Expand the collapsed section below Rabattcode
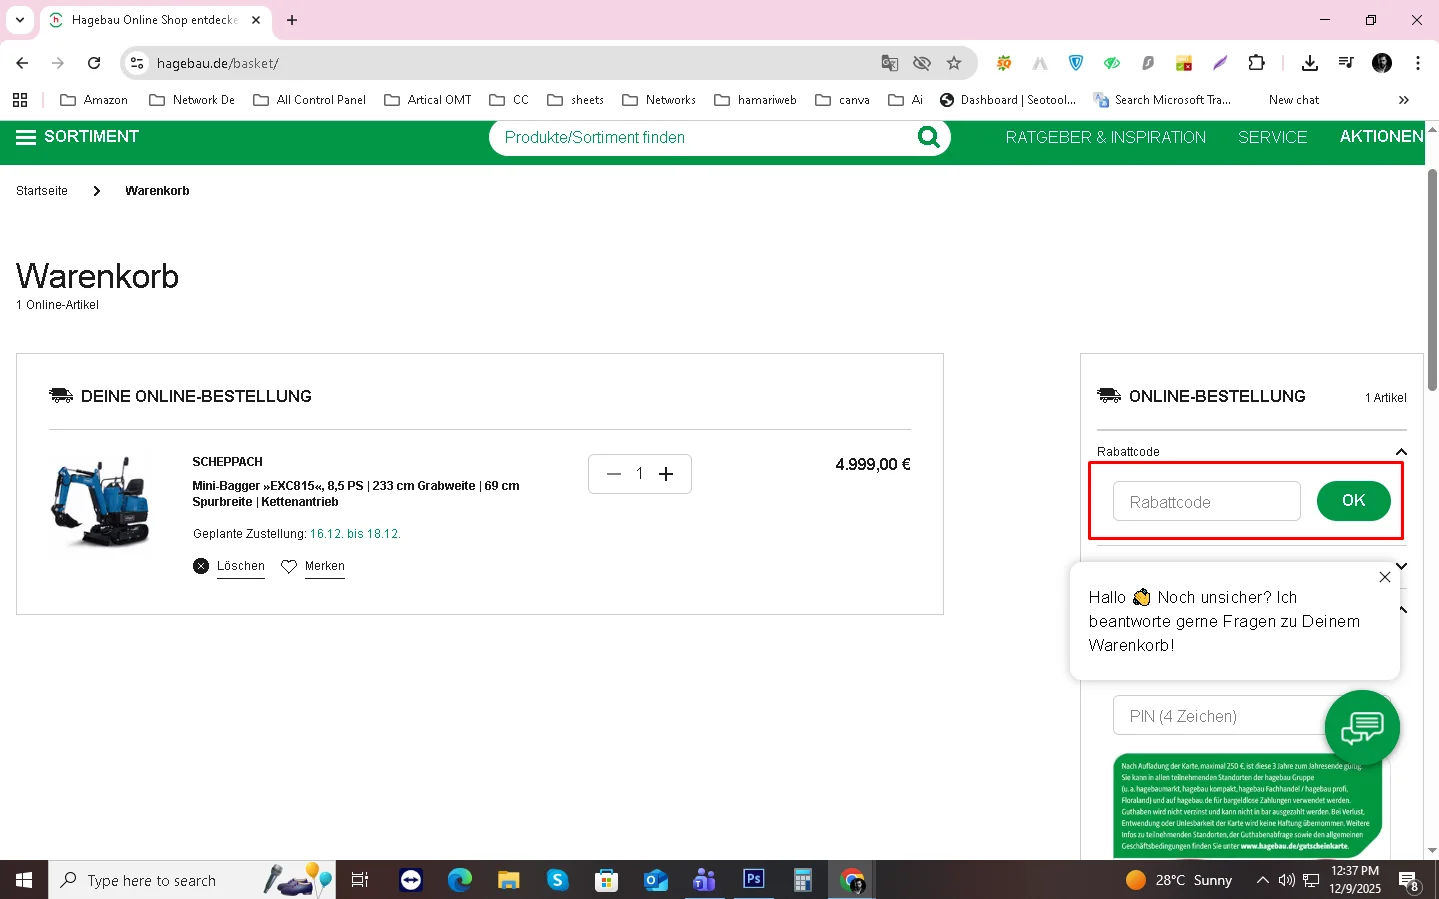Screen dimensions: 1439x899 click(x=1401, y=566)
